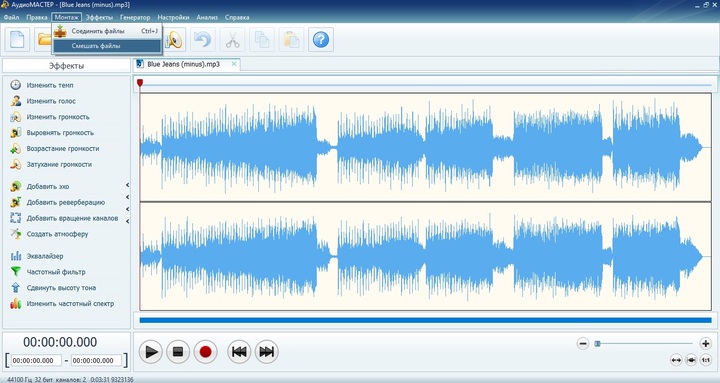The width and height of the screenshot is (720, 383).
Task: Close the Blue Jeans (minus).mp3 tab
Action: [x=234, y=64]
